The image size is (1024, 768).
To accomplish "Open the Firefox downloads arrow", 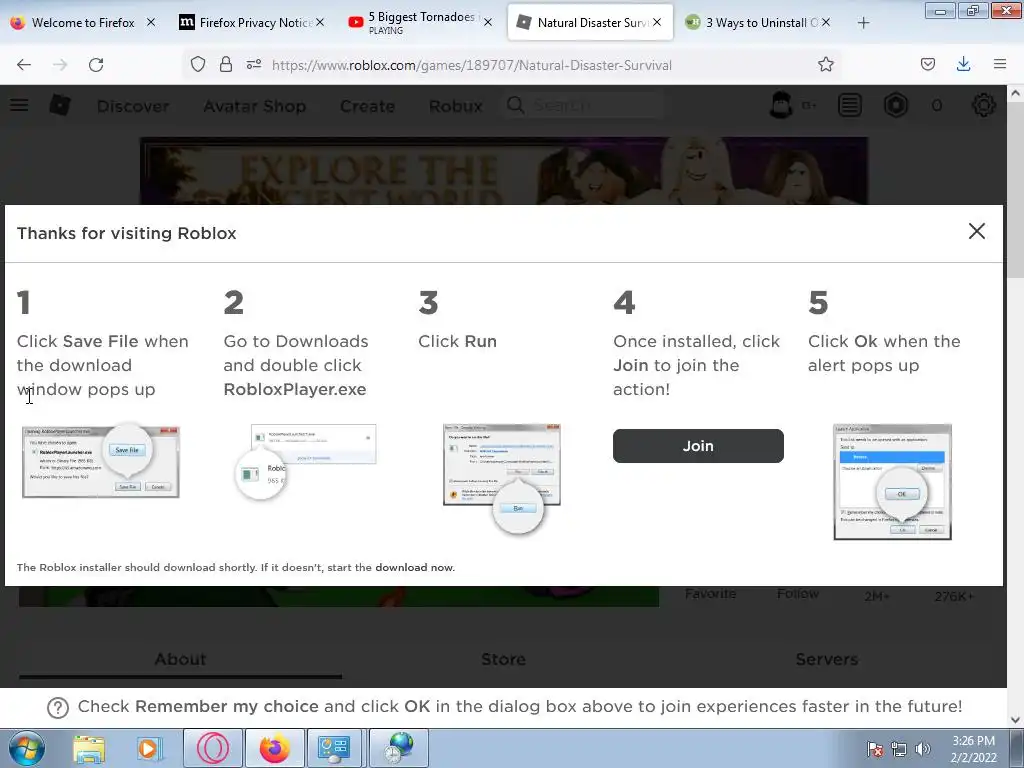I will click(963, 65).
